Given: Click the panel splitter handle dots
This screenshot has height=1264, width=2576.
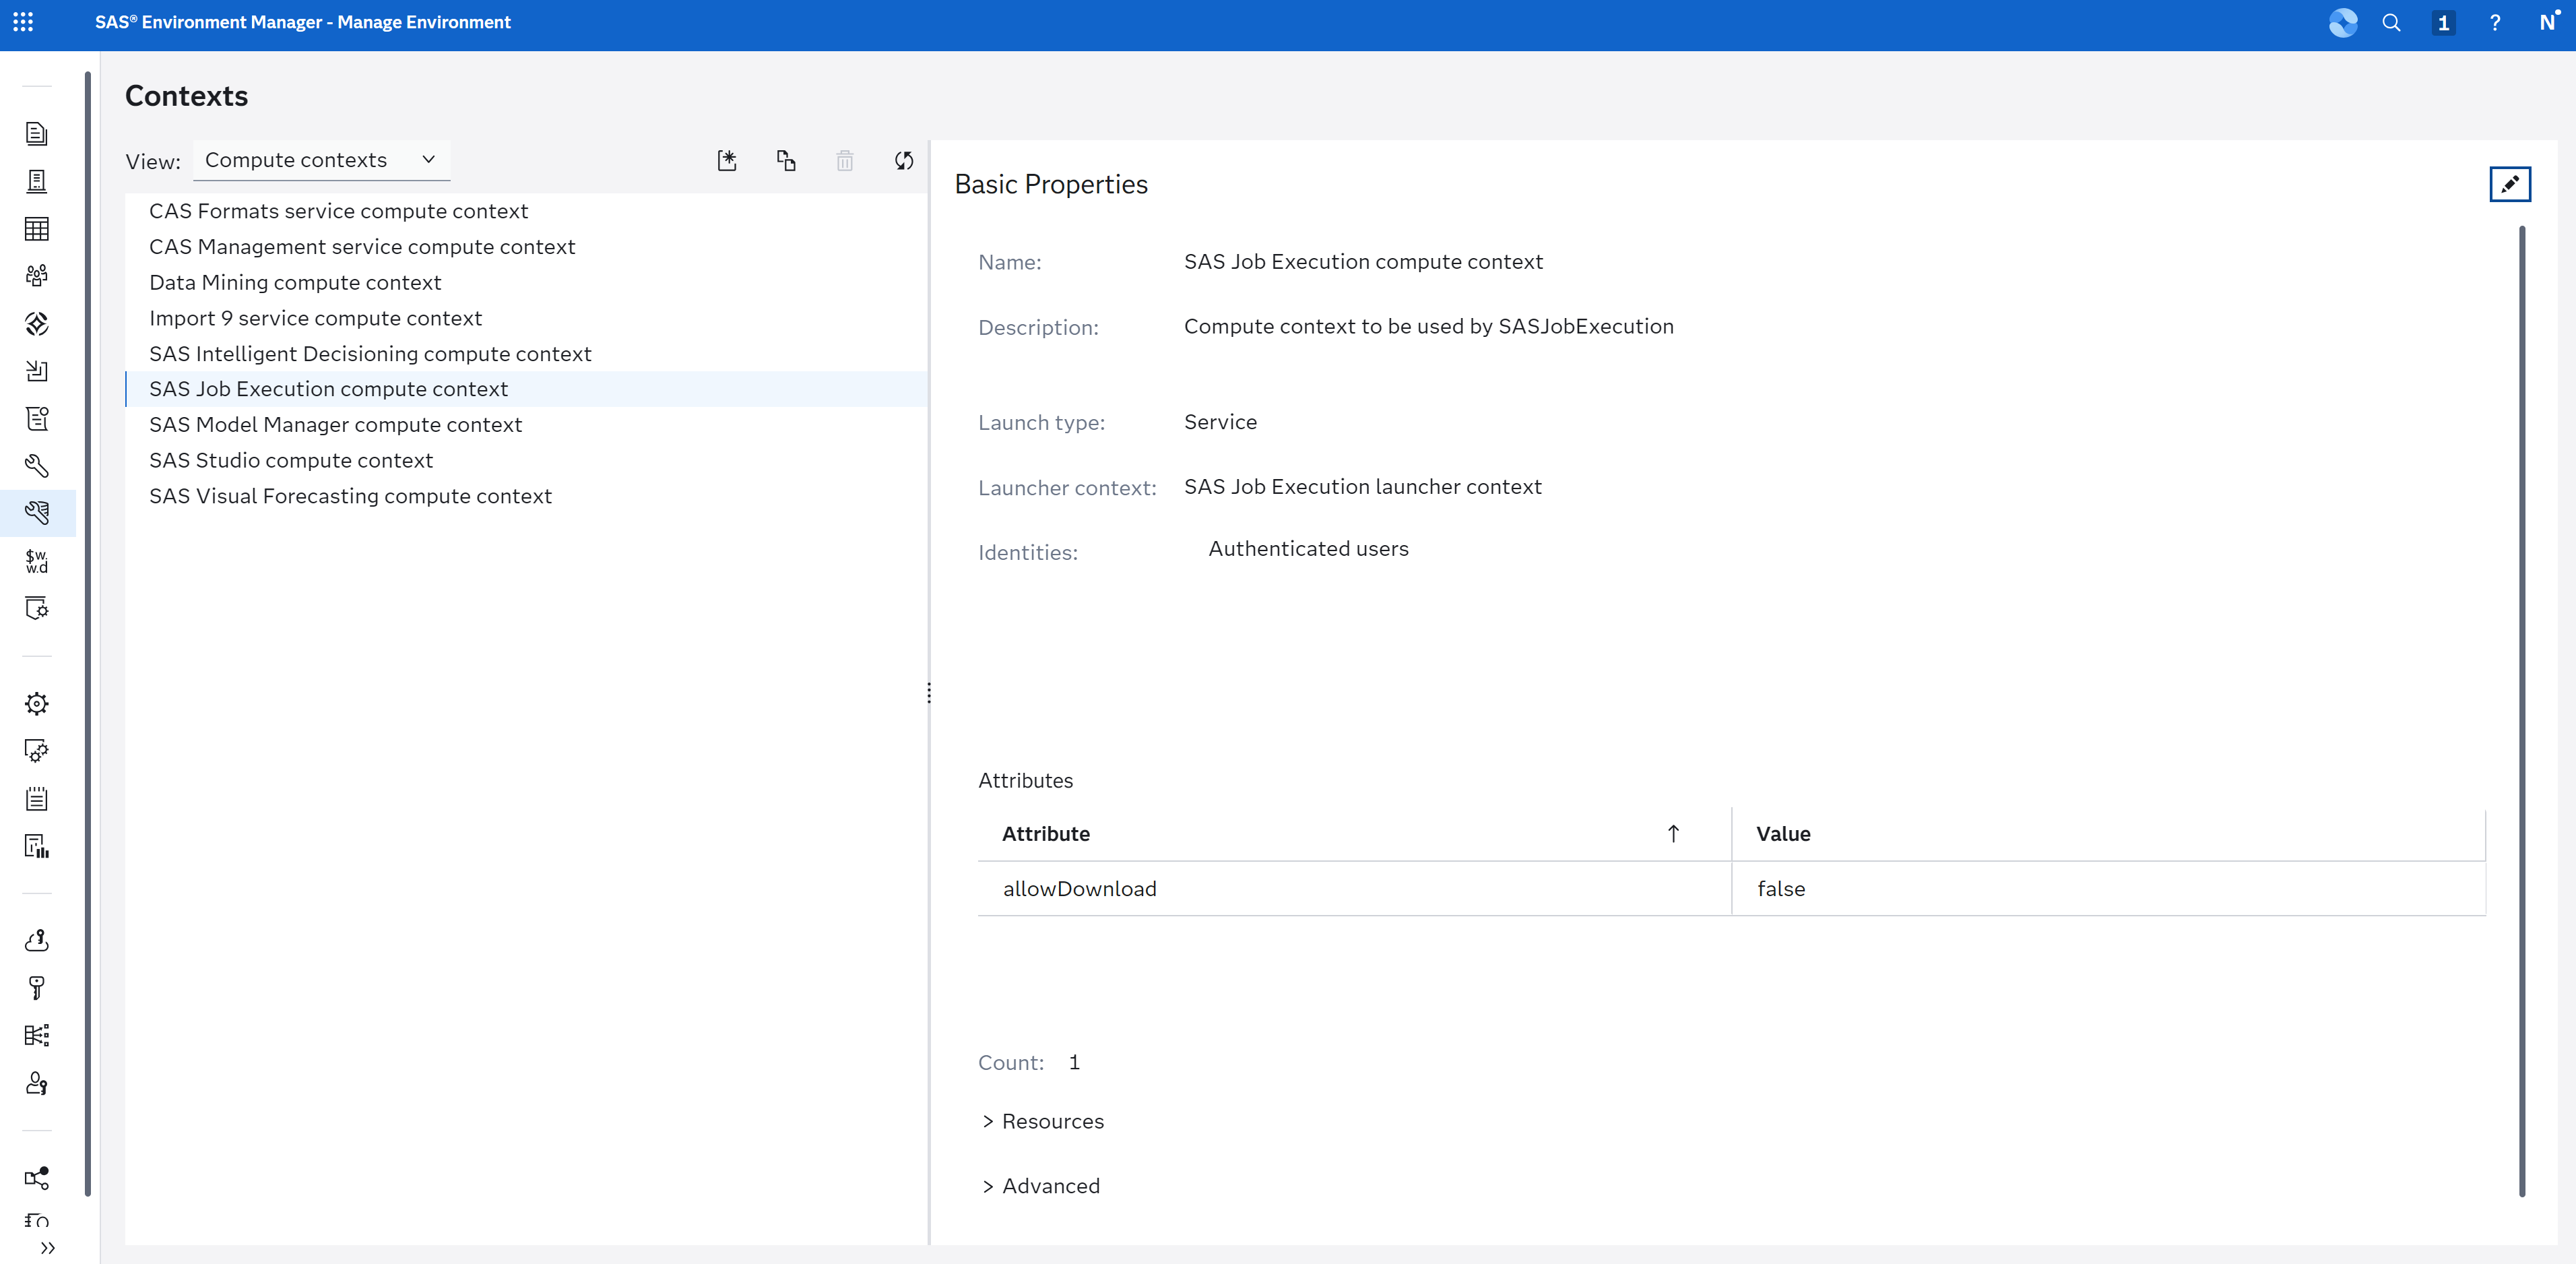Looking at the screenshot, I should [929, 693].
